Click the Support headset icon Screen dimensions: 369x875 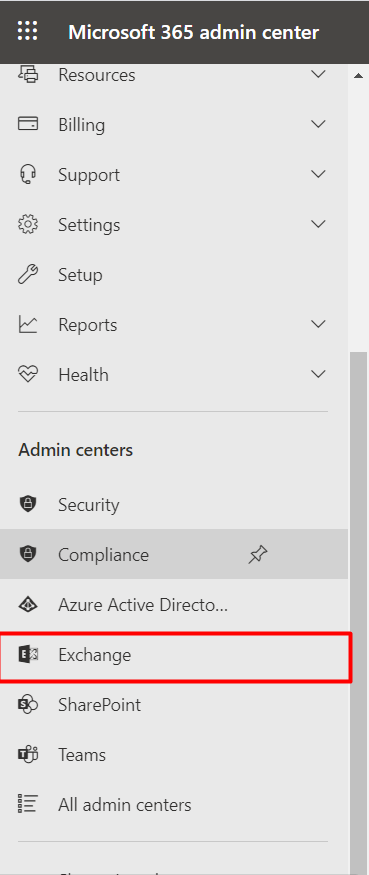pos(28,174)
